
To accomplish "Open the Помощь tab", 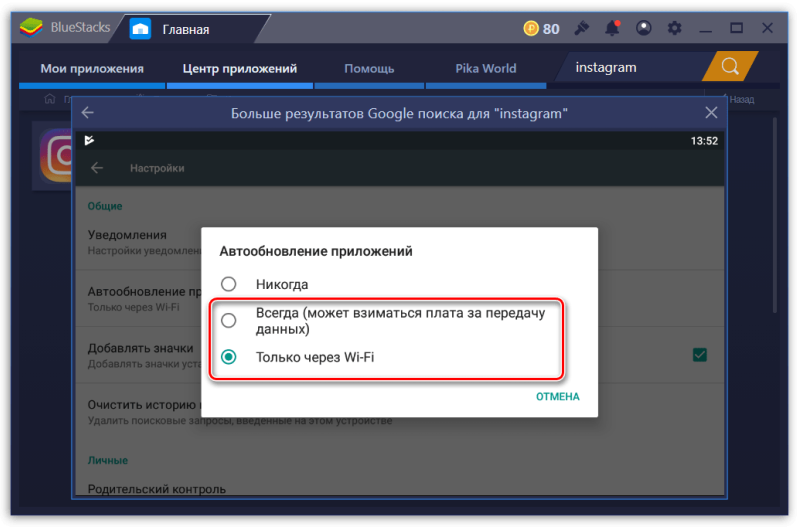I will pos(369,68).
